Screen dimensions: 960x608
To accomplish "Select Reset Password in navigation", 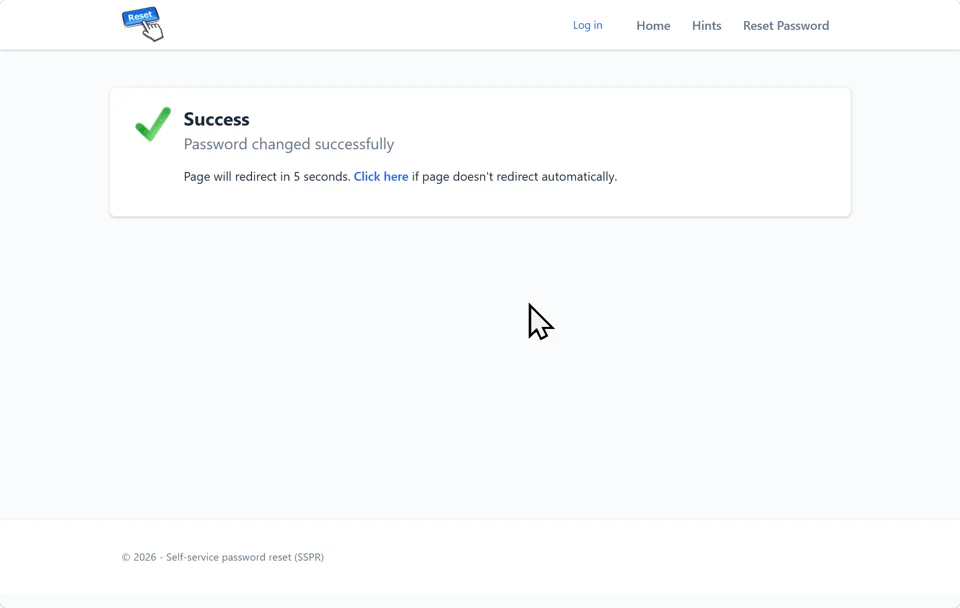I will pyautogui.click(x=786, y=26).
